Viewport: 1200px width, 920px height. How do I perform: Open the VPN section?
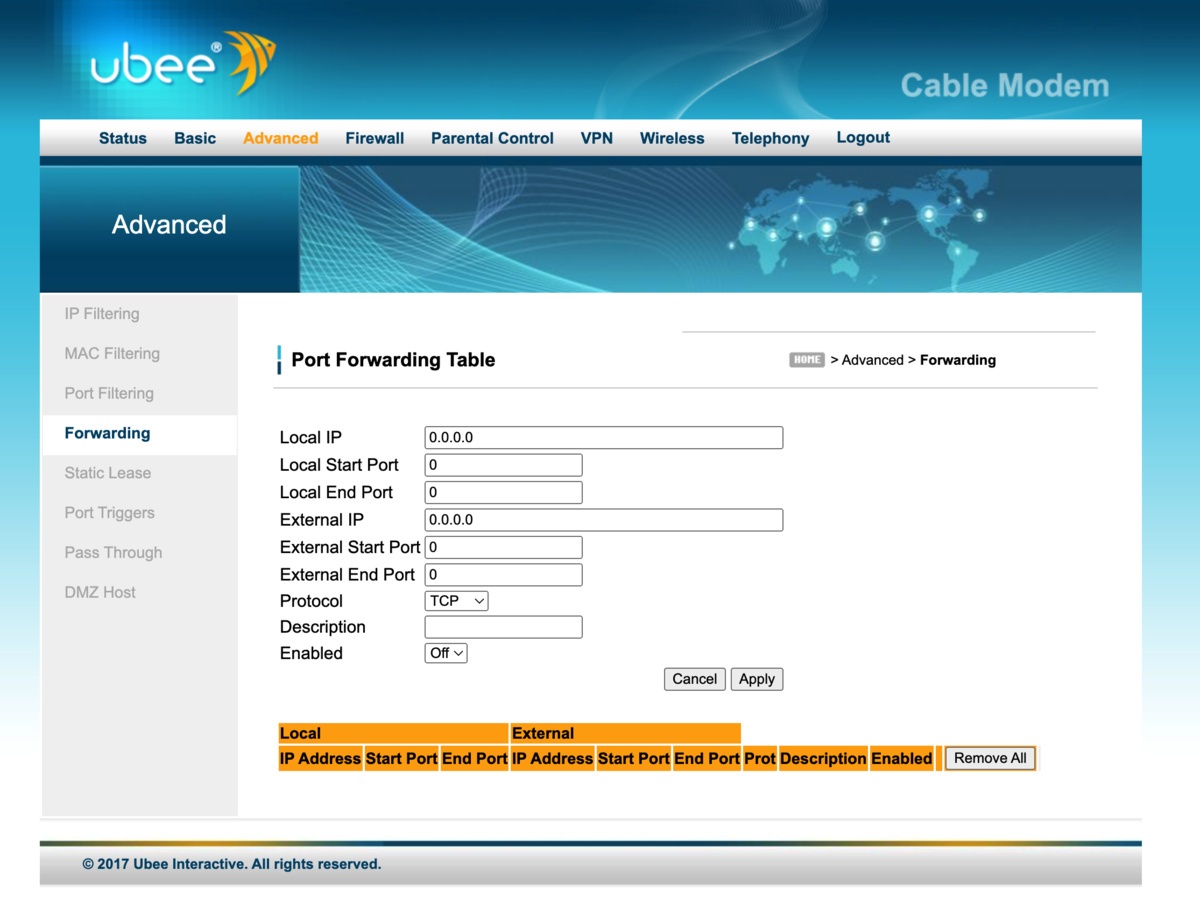[596, 138]
